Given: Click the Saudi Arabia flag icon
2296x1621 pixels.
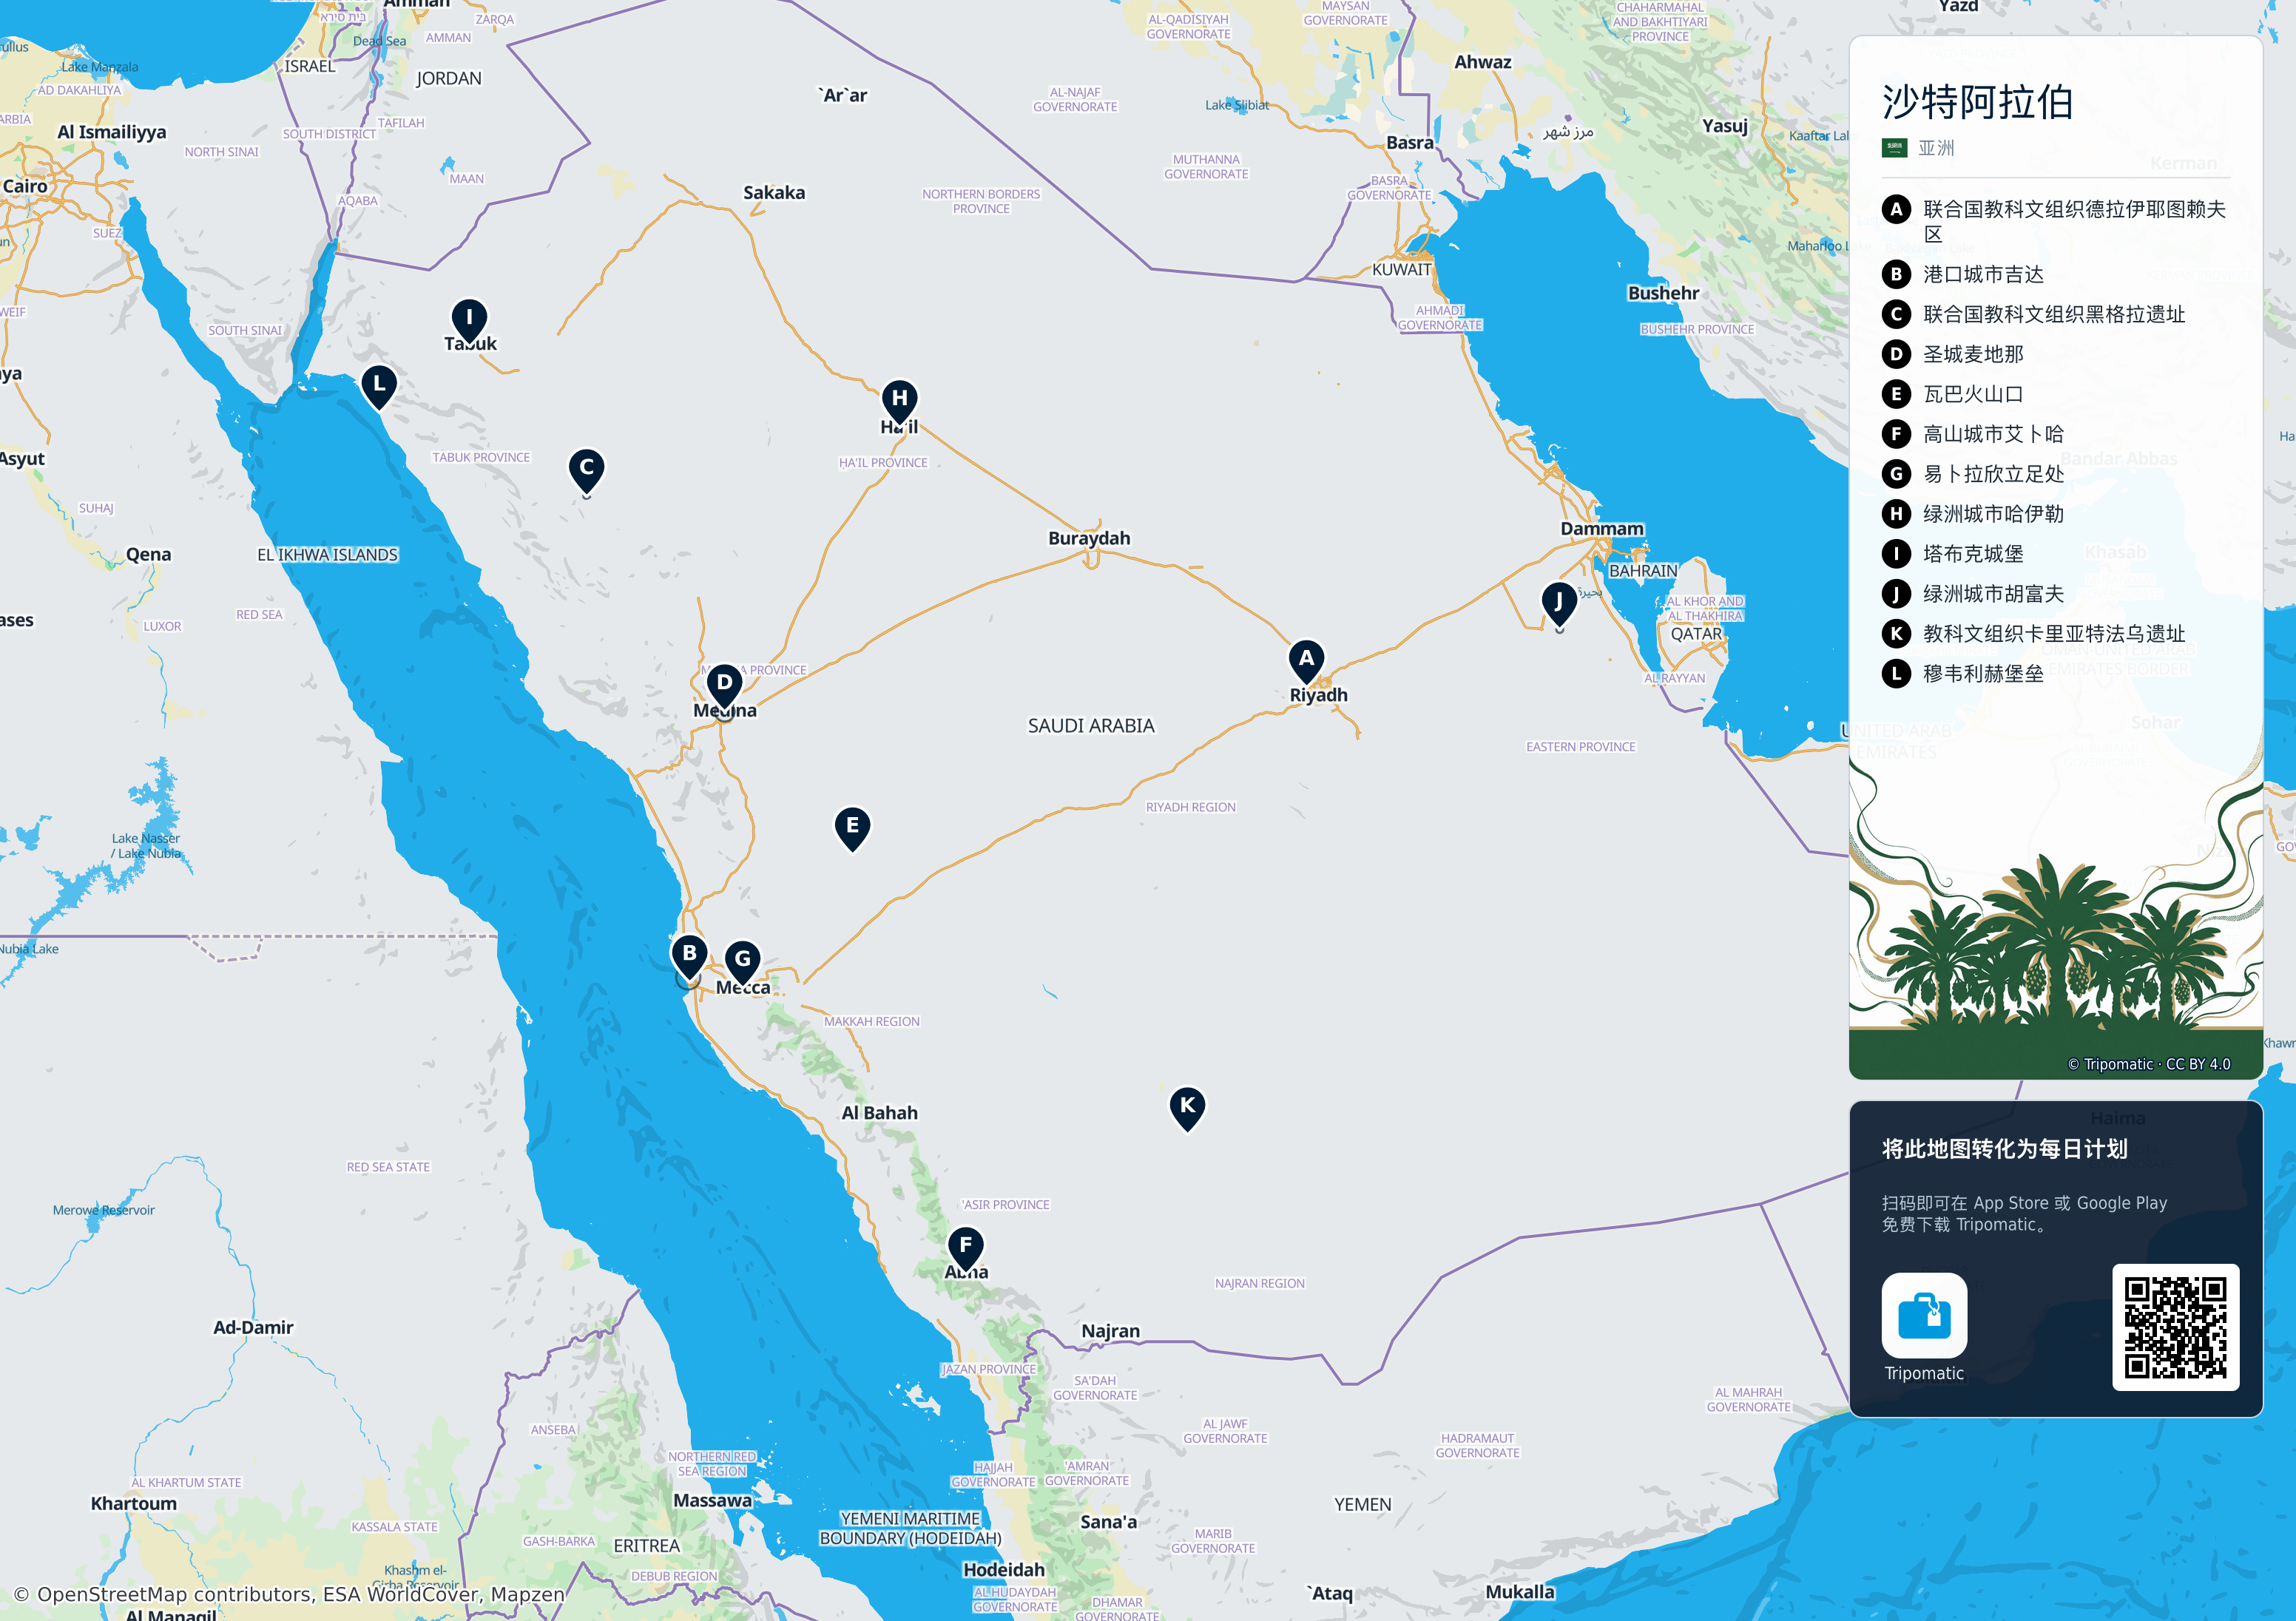Looking at the screenshot, I should coord(1895,148).
